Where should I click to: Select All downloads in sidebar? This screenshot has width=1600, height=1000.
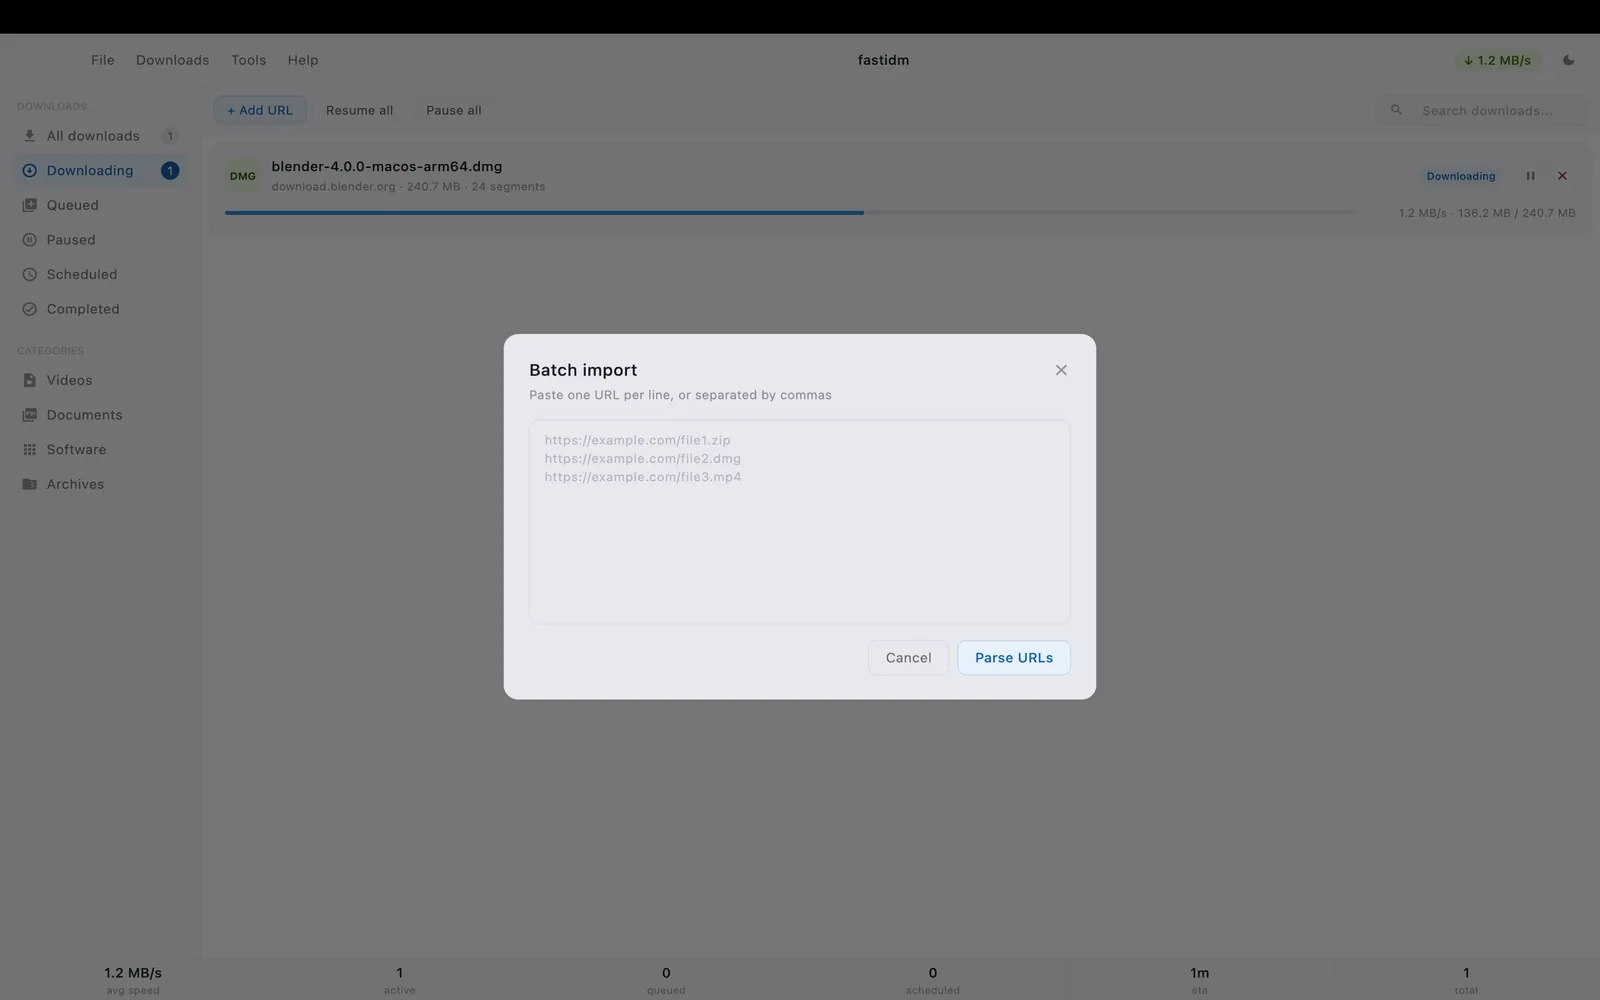[x=100, y=136]
